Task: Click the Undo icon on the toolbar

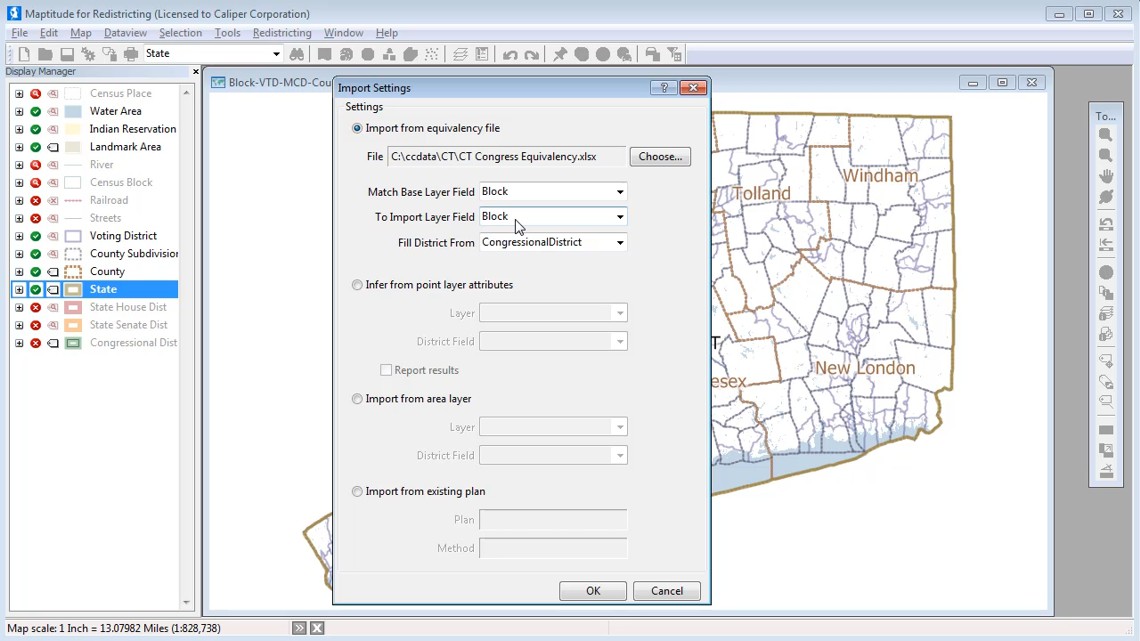Action: point(508,54)
